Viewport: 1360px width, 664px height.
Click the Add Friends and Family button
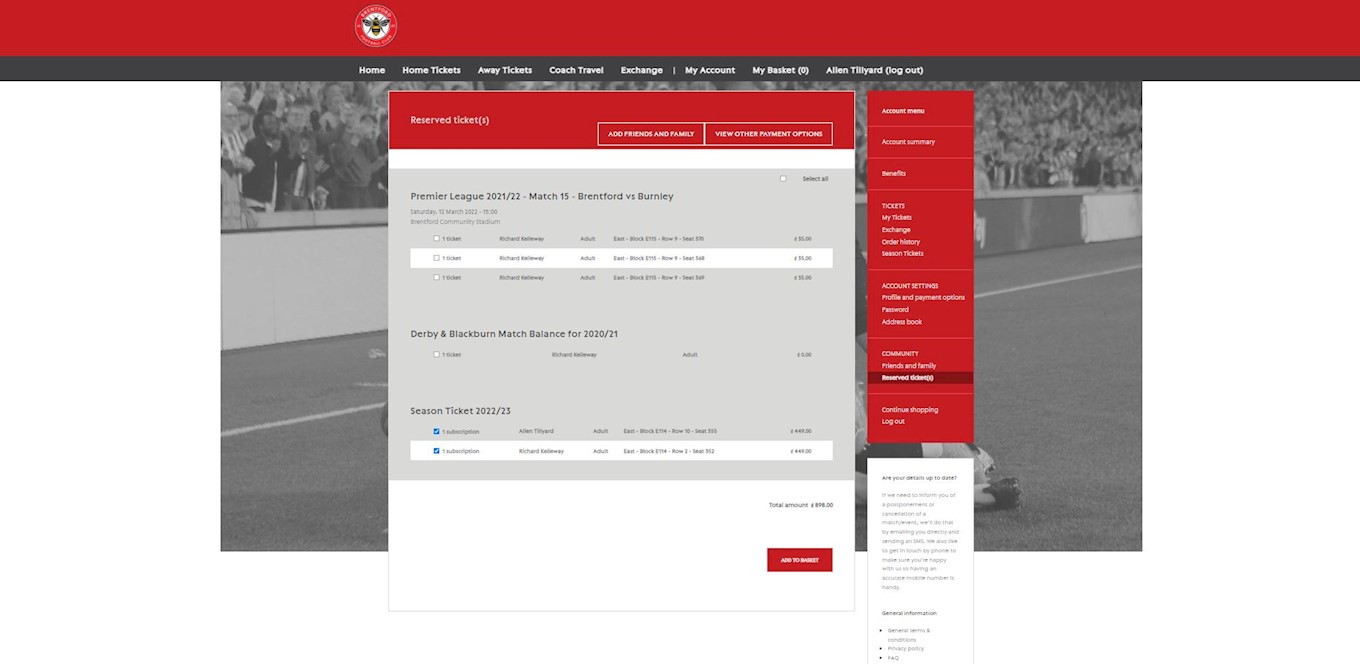click(651, 134)
